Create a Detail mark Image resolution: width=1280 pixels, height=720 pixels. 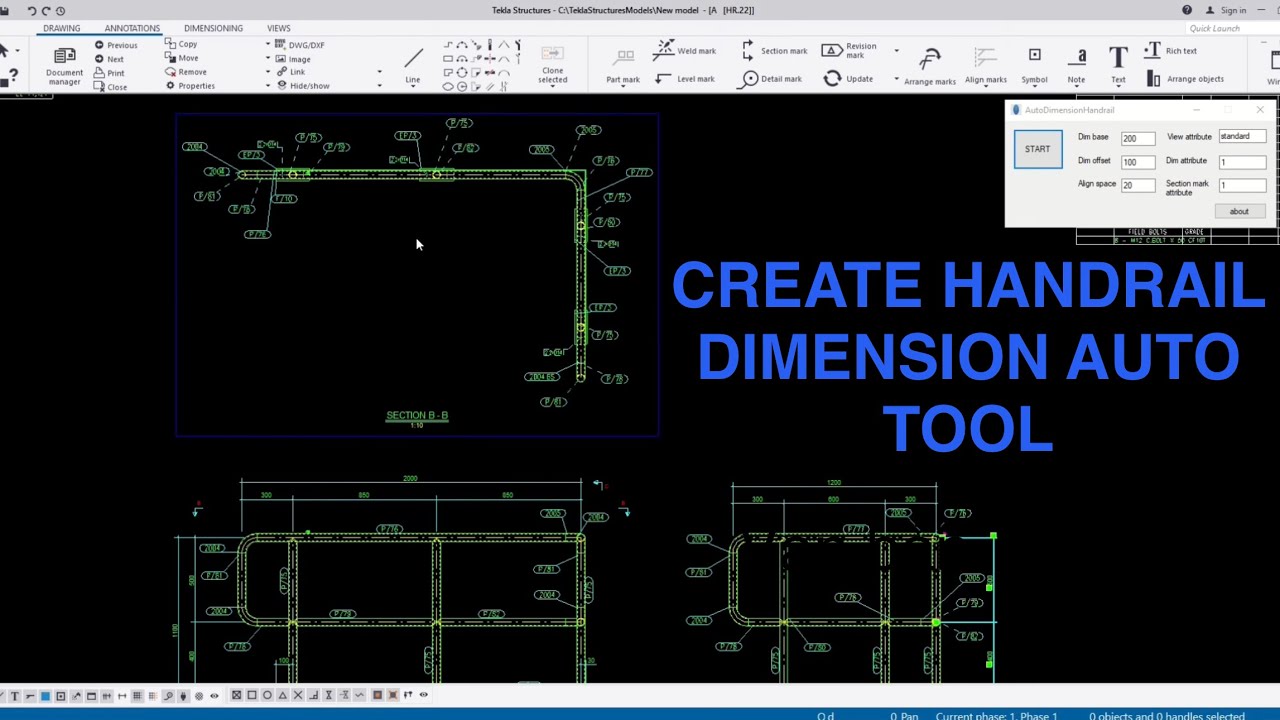pyautogui.click(x=771, y=78)
